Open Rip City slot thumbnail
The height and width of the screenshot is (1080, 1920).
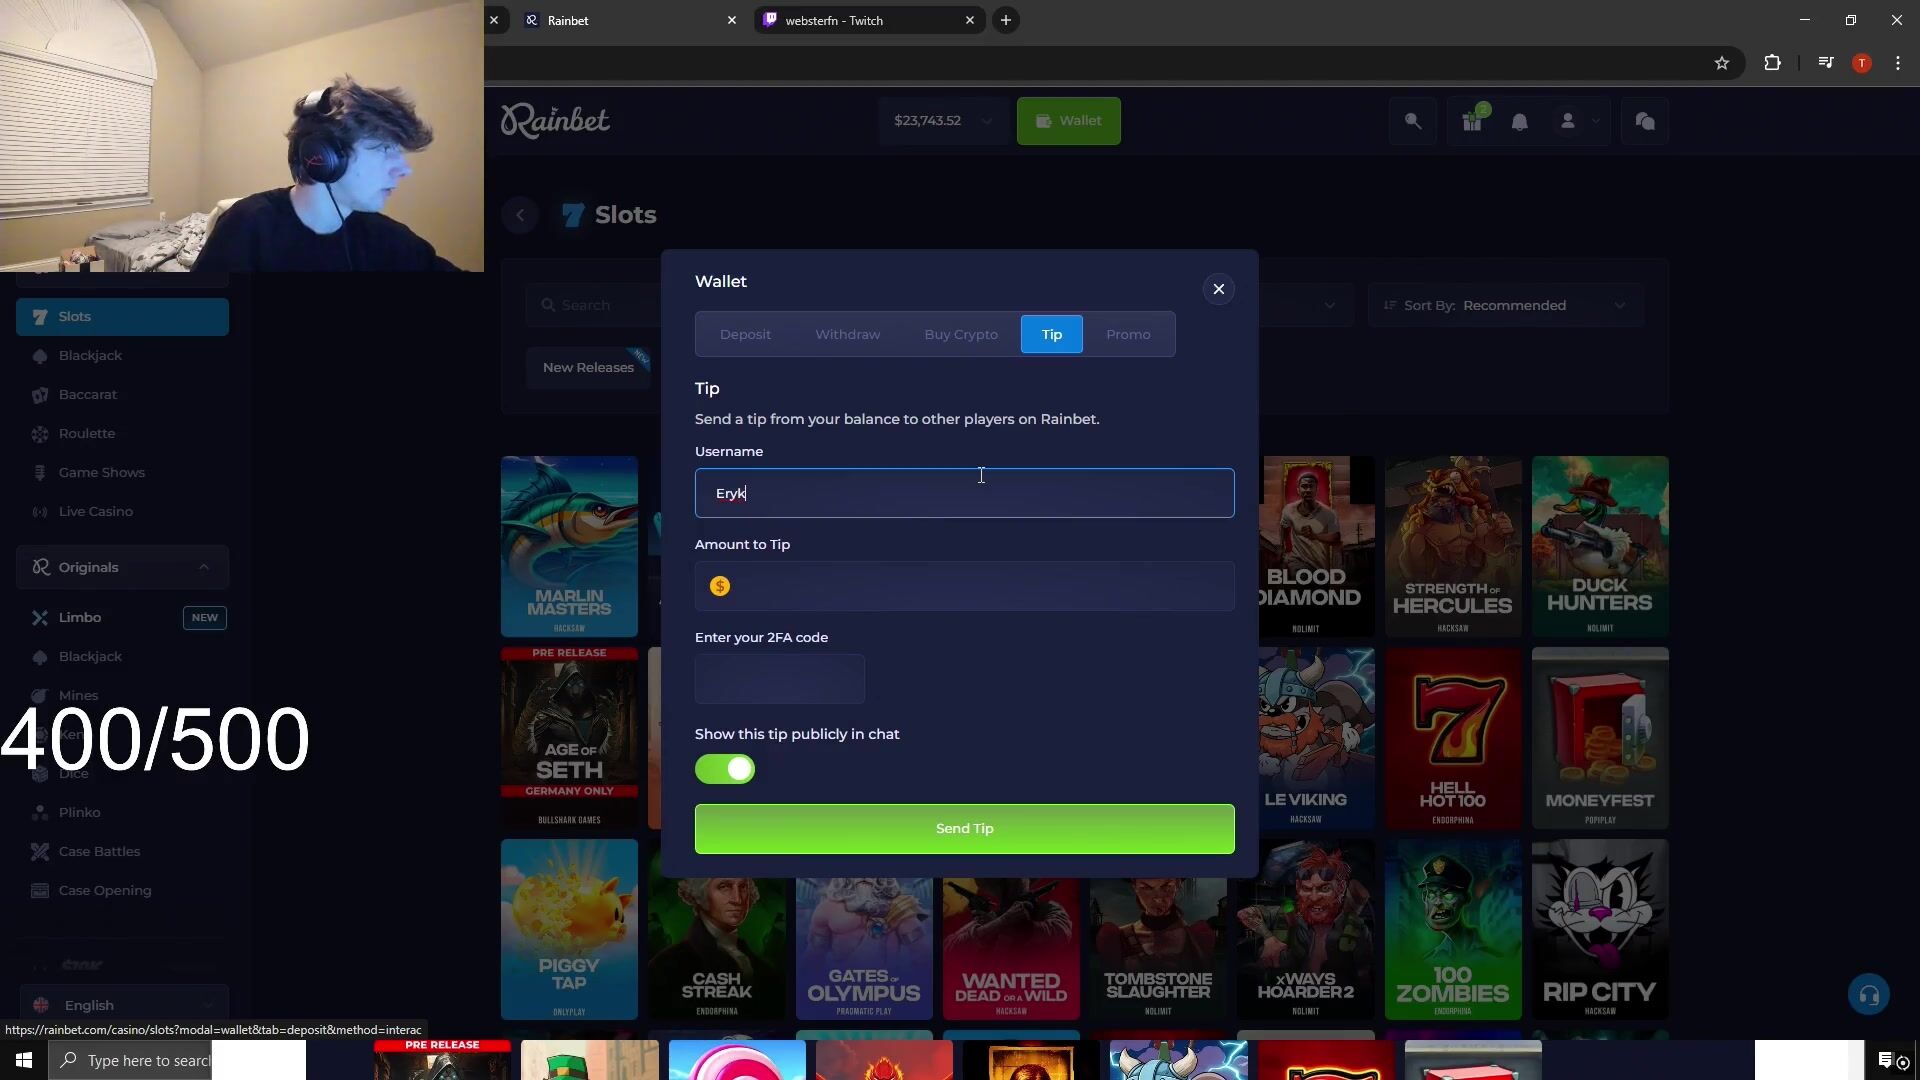[x=1600, y=929]
